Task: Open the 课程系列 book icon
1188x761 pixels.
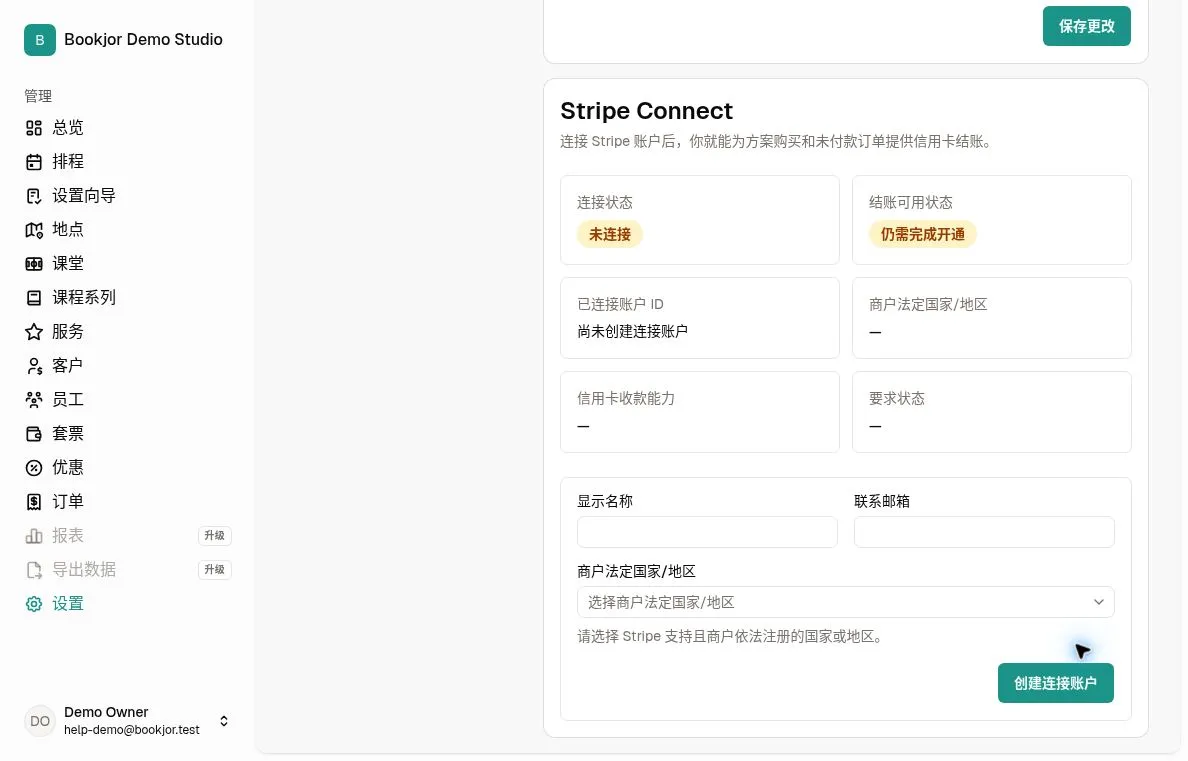Action: [34, 298]
